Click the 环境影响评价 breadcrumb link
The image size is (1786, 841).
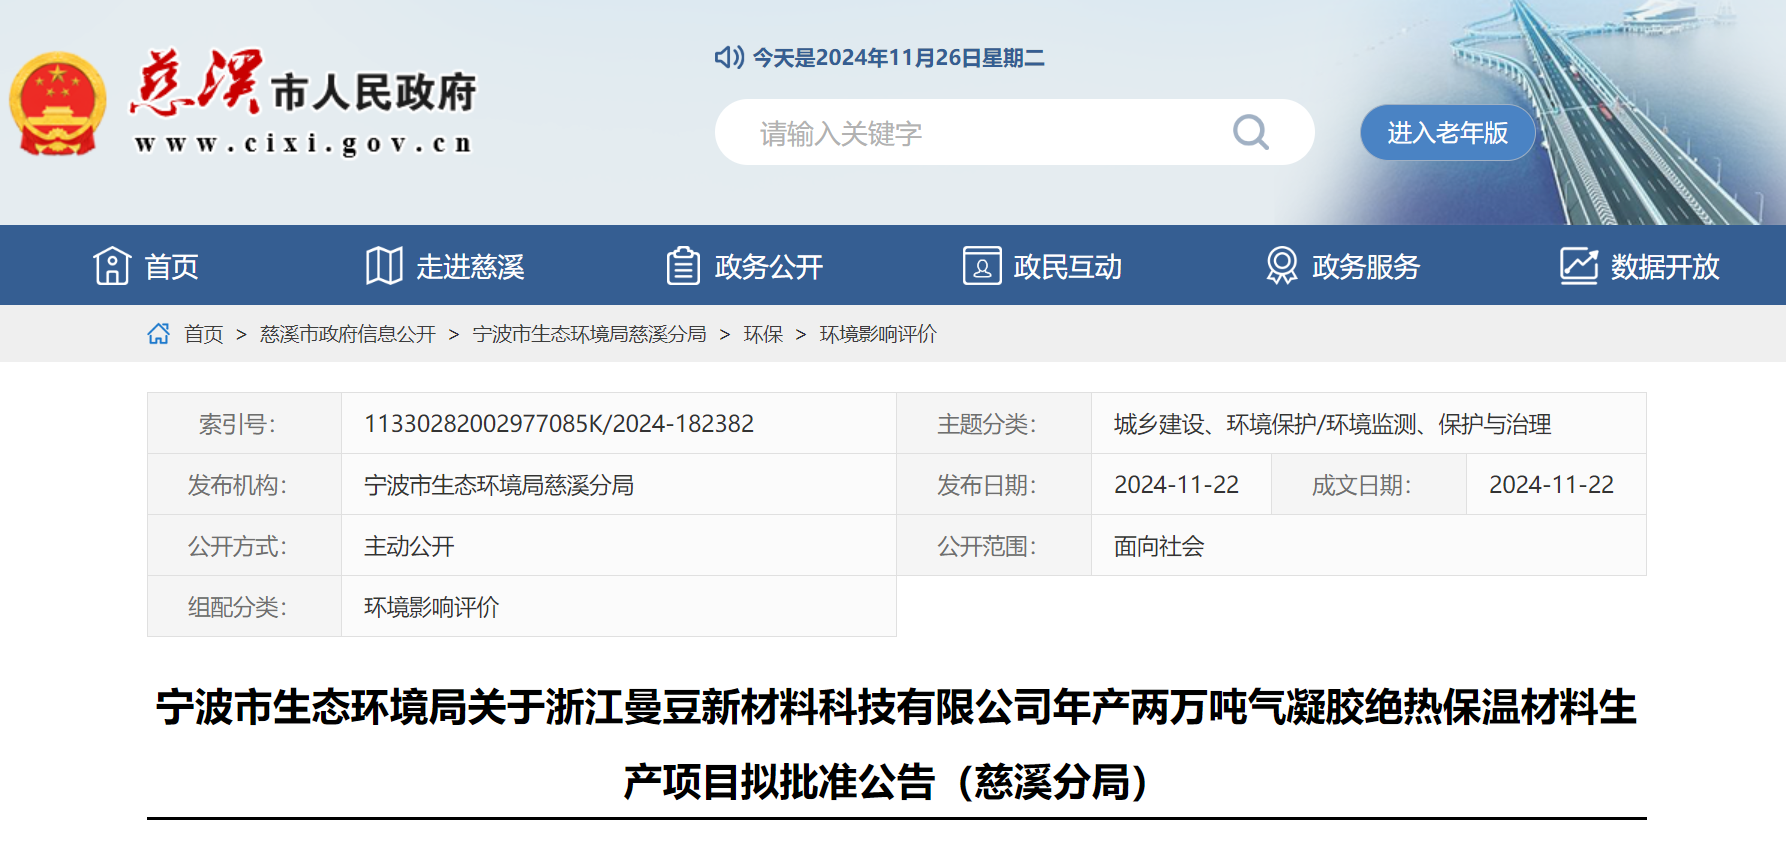pos(877,334)
